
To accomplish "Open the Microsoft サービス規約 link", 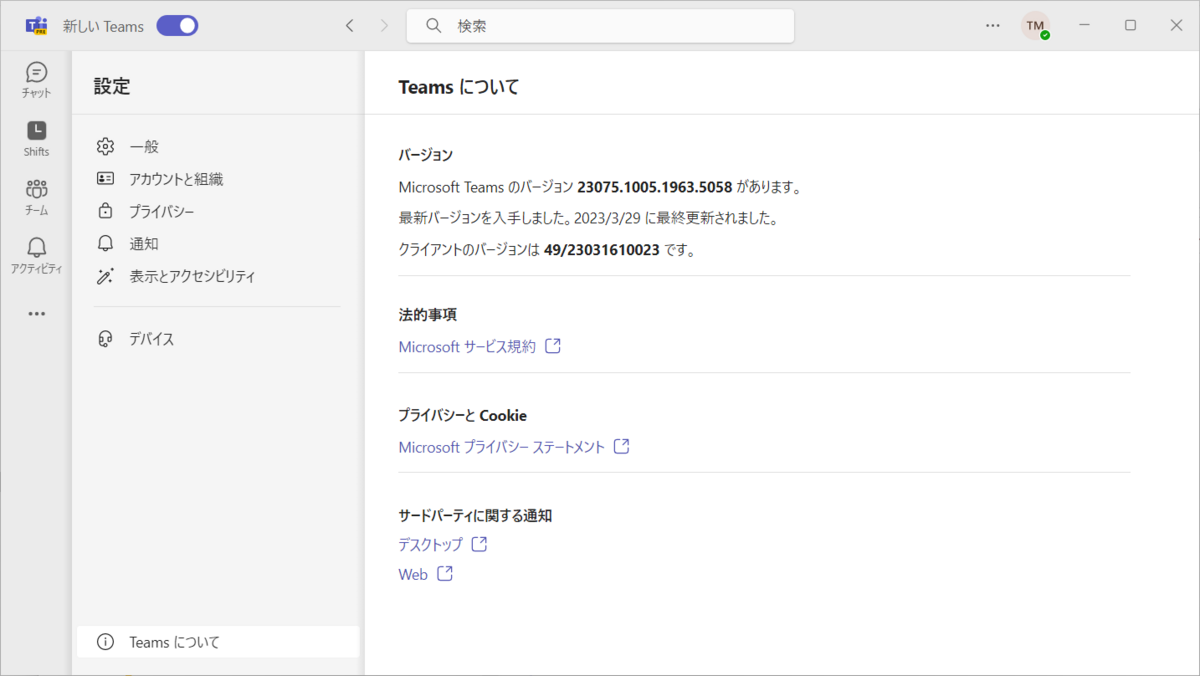I will [467, 347].
